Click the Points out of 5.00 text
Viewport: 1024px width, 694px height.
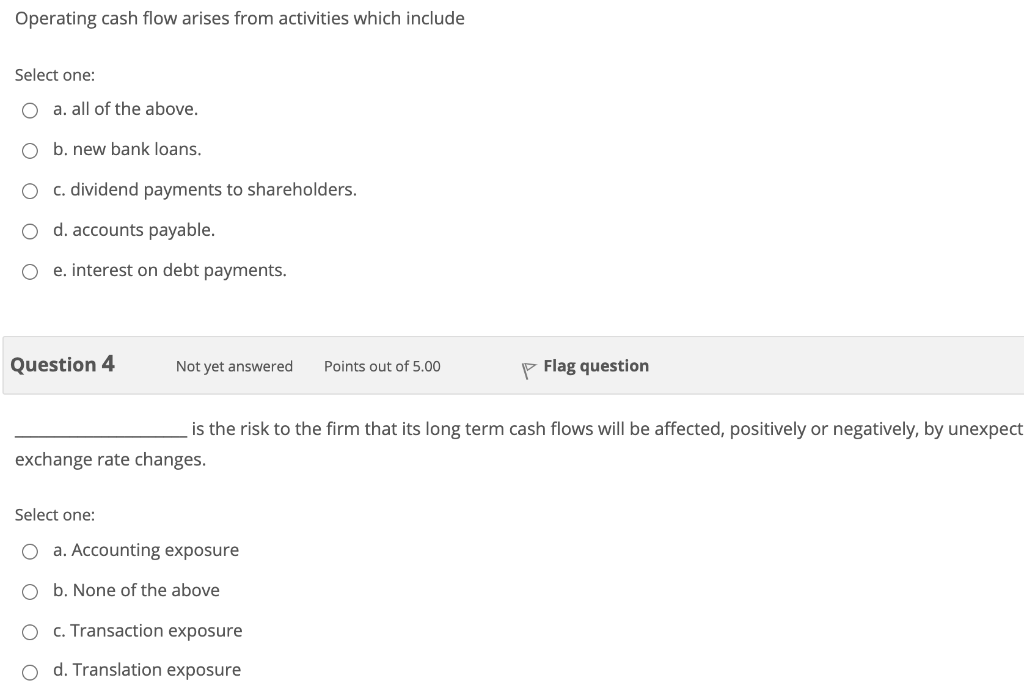click(x=382, y=366)
